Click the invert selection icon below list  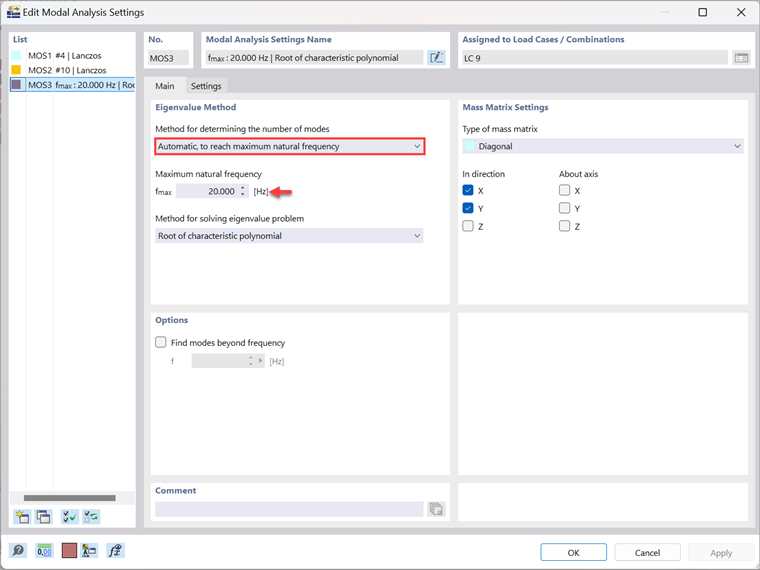[x=91, y=517]
